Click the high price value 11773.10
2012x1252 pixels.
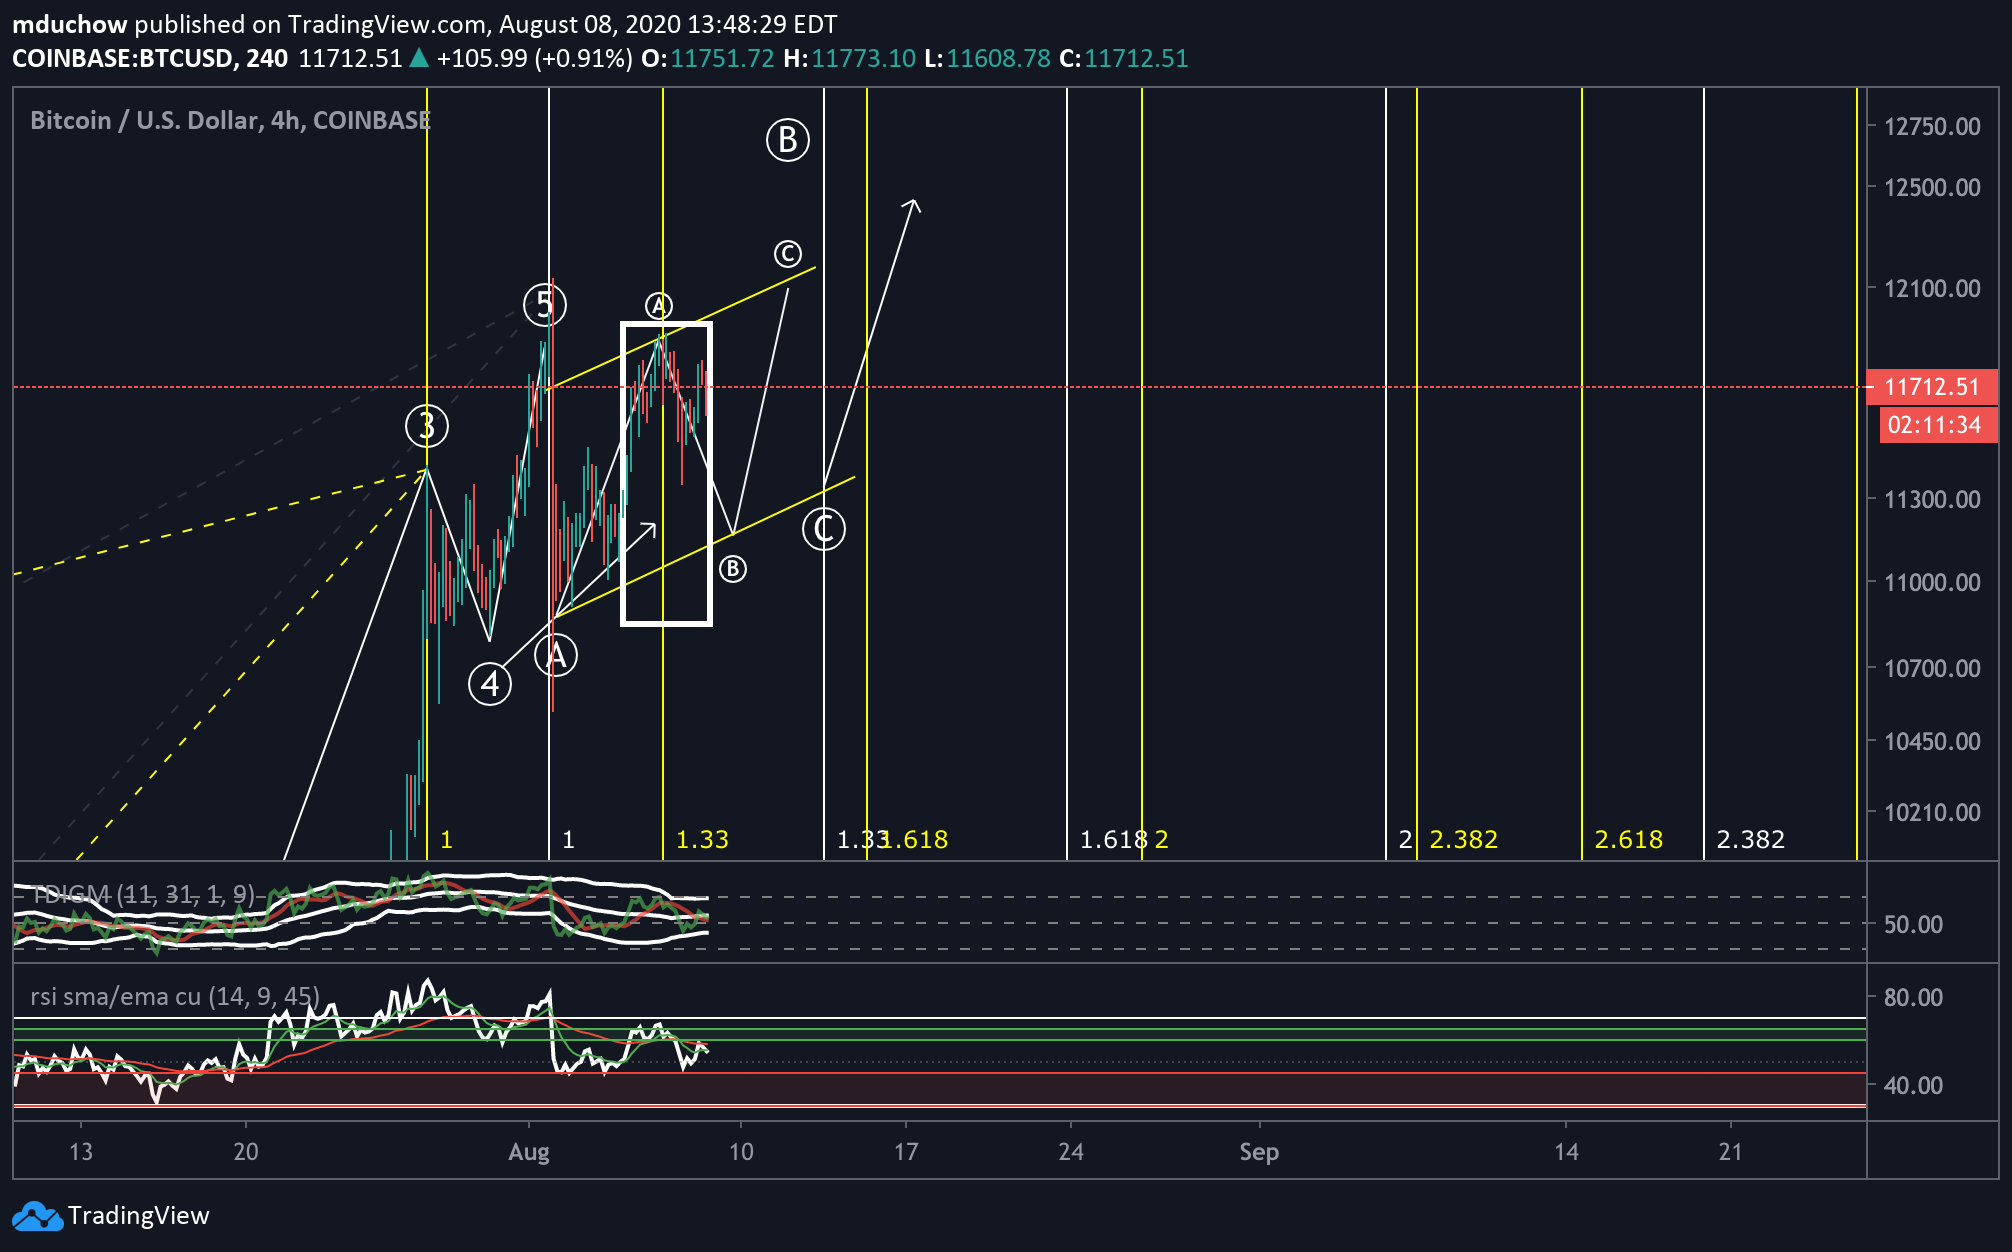click(863, 58)
